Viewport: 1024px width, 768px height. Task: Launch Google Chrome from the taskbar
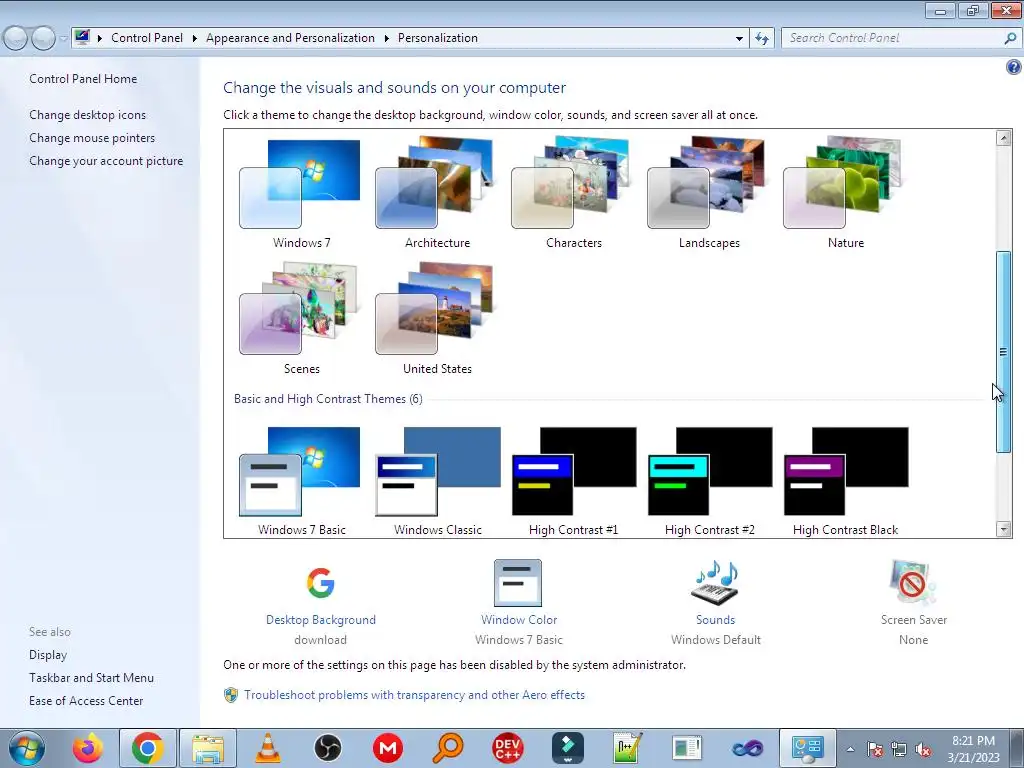click(x=147, y=748)
